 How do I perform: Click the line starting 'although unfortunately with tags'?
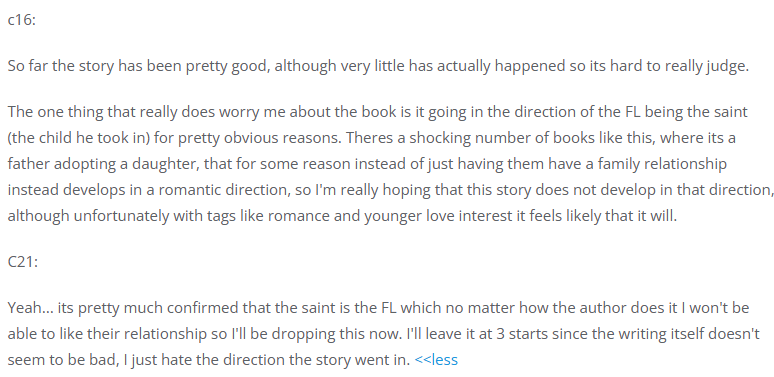click(342, 216)
